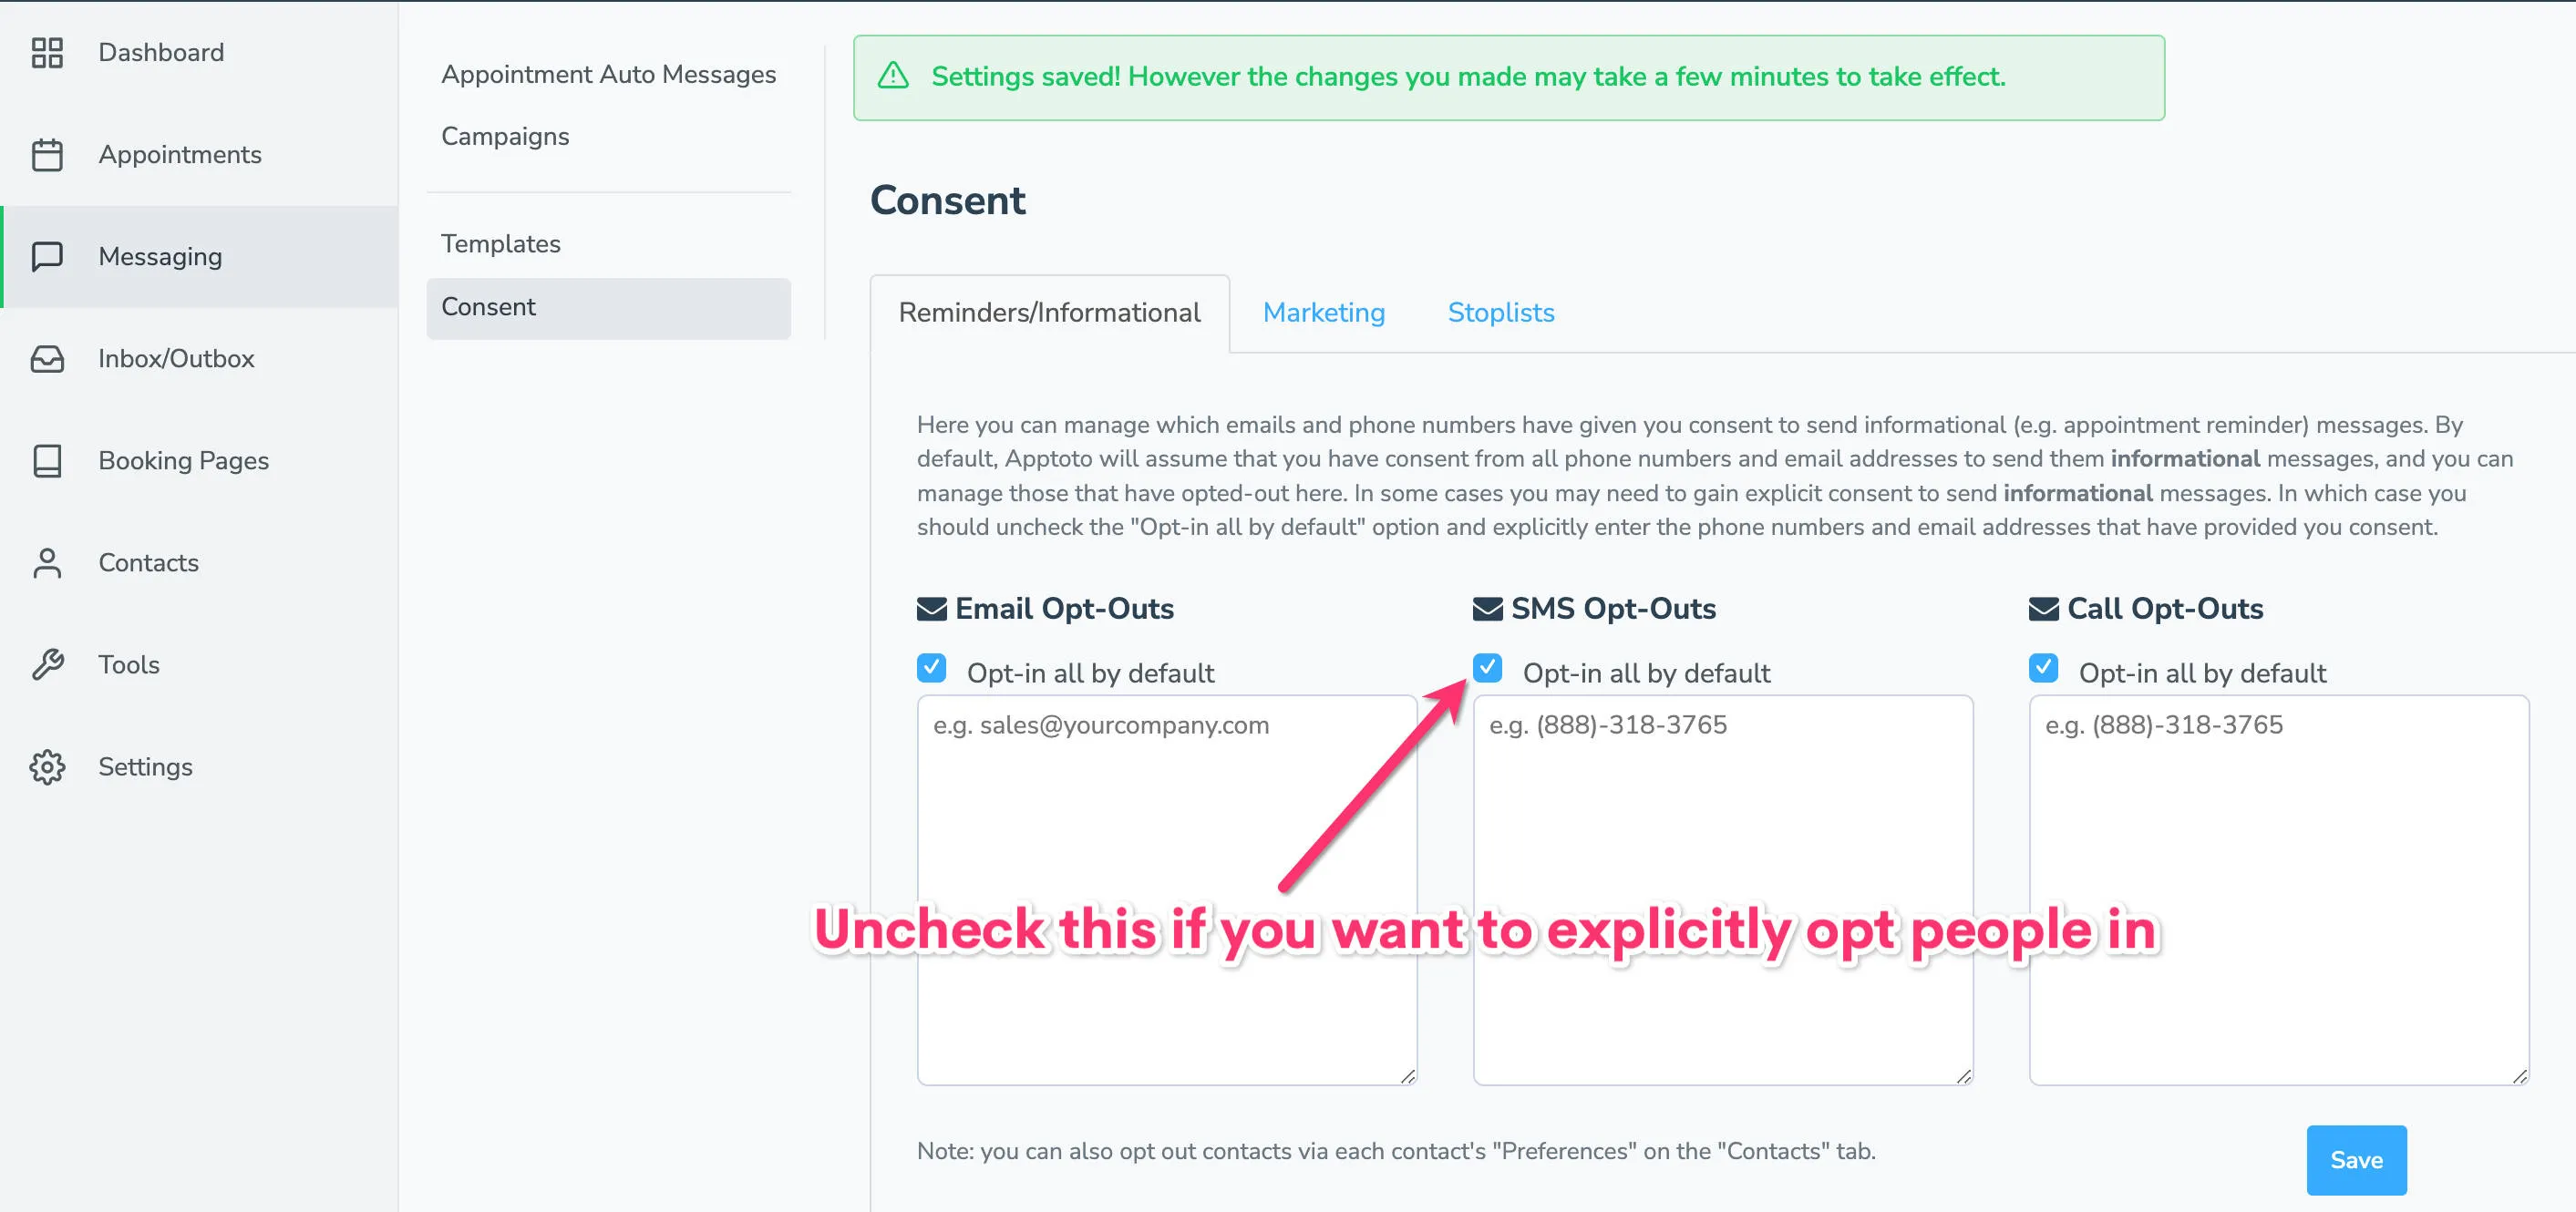2576x1212 pixels.
Task: Select the Contacts person icon
Action: [x=47, y=563]
